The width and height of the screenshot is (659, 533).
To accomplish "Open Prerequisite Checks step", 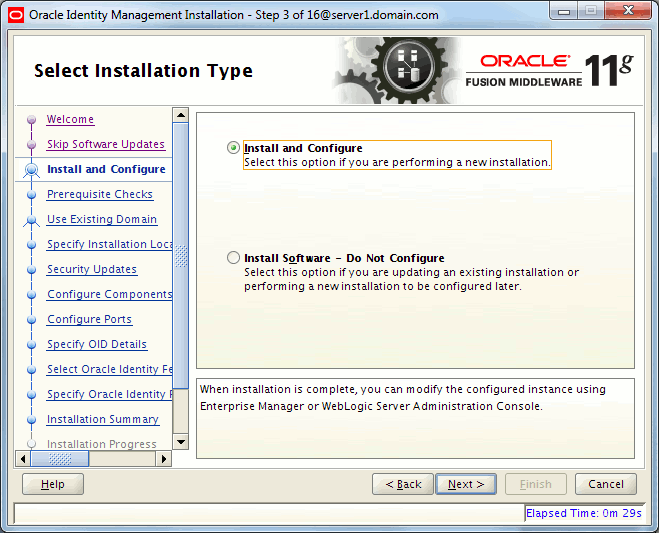I will click(100, 194).
